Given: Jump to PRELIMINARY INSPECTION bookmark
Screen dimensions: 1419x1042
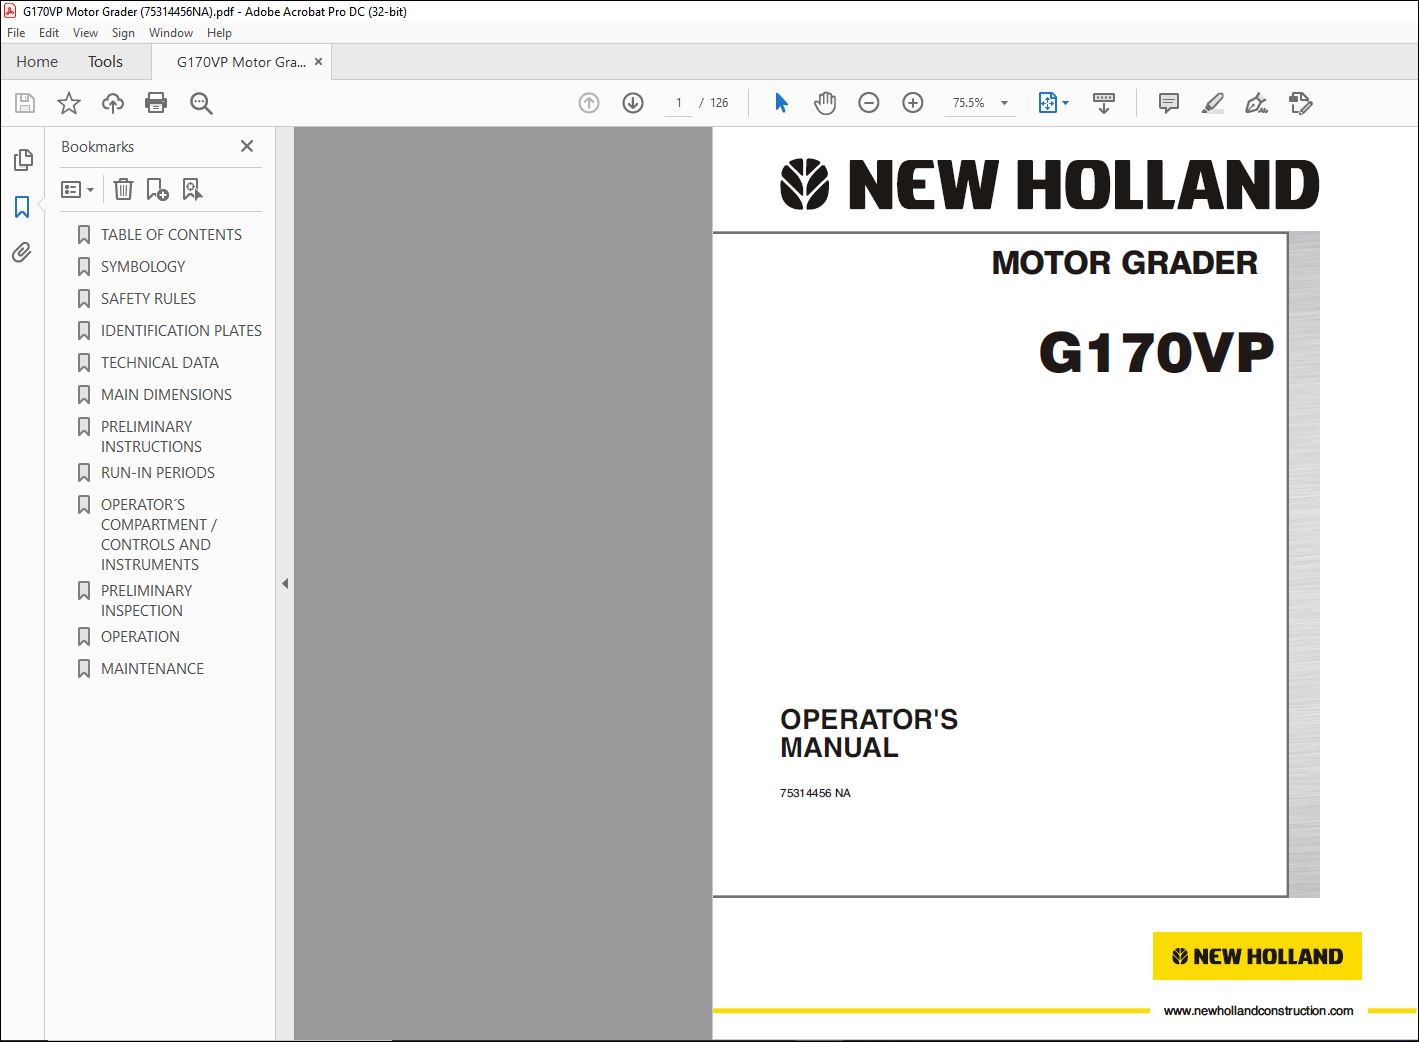Looking at the screenshot, I should click(x=146, y=601).
